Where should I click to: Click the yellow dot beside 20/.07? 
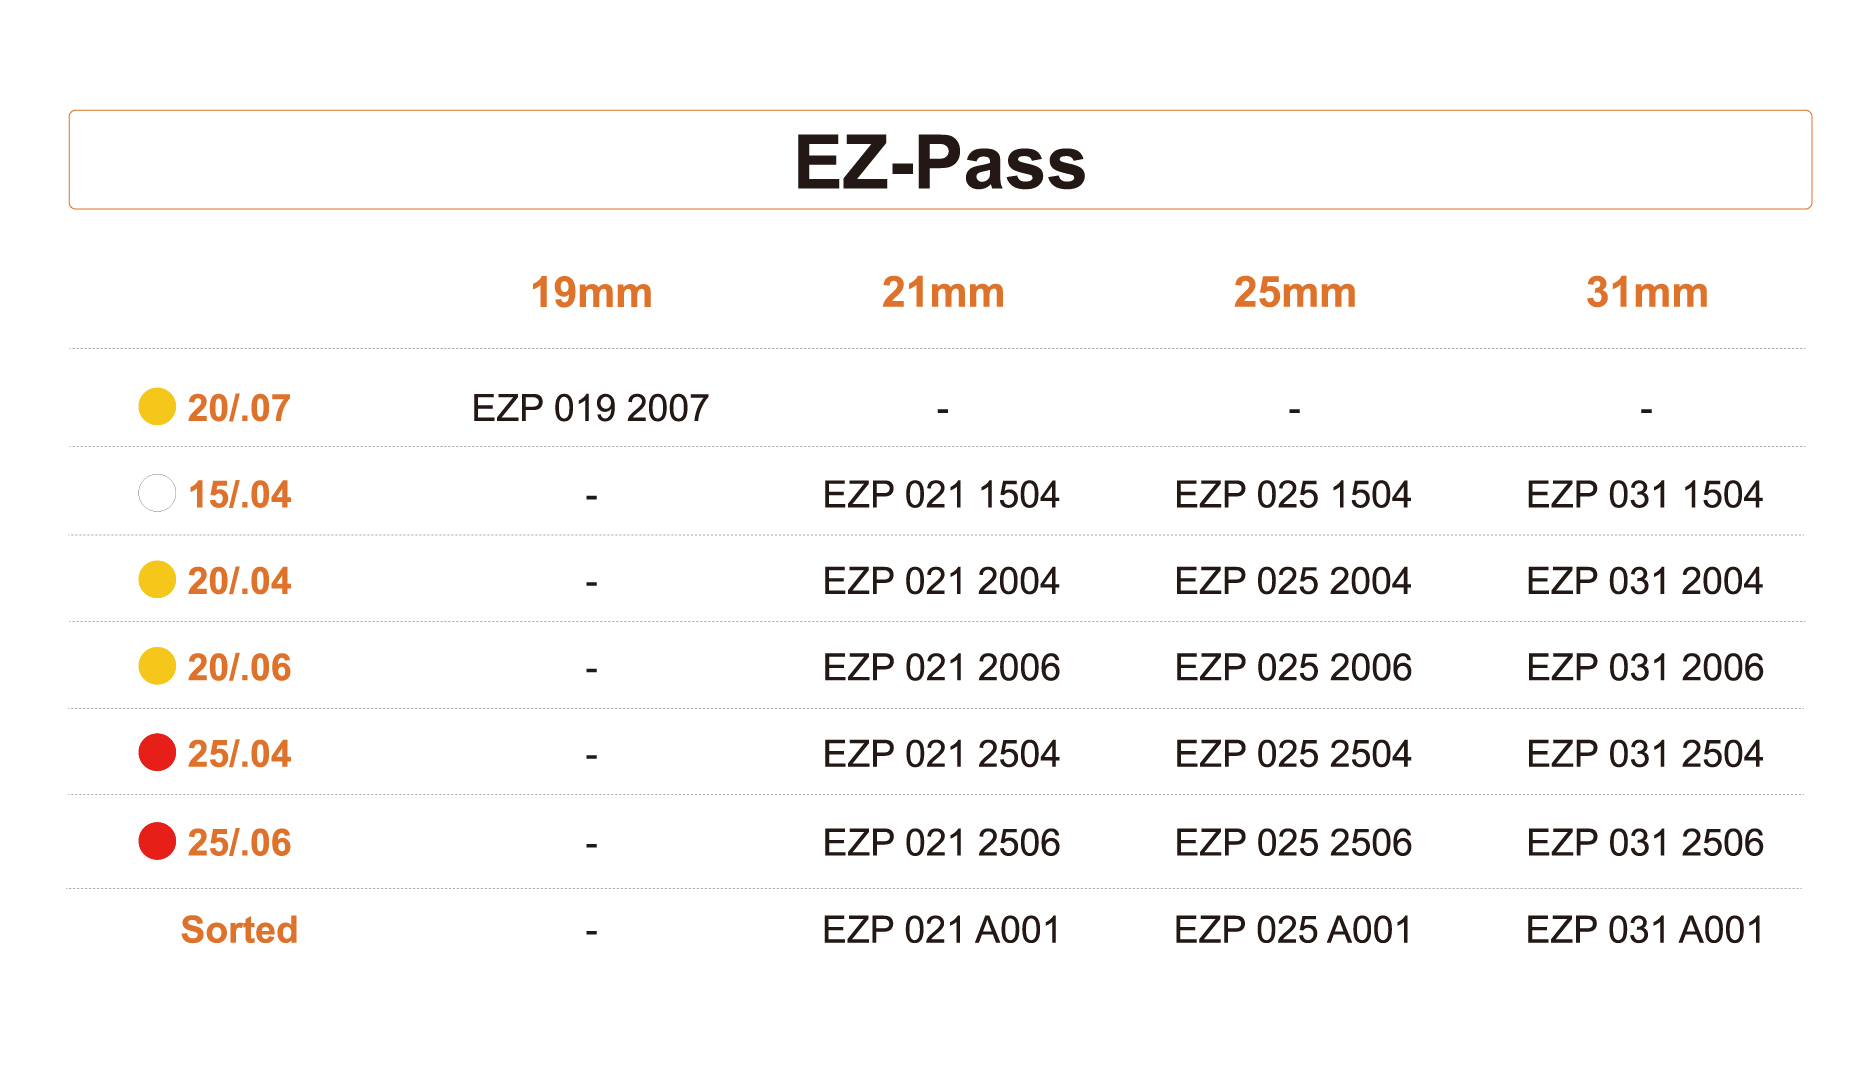point(157,407)
